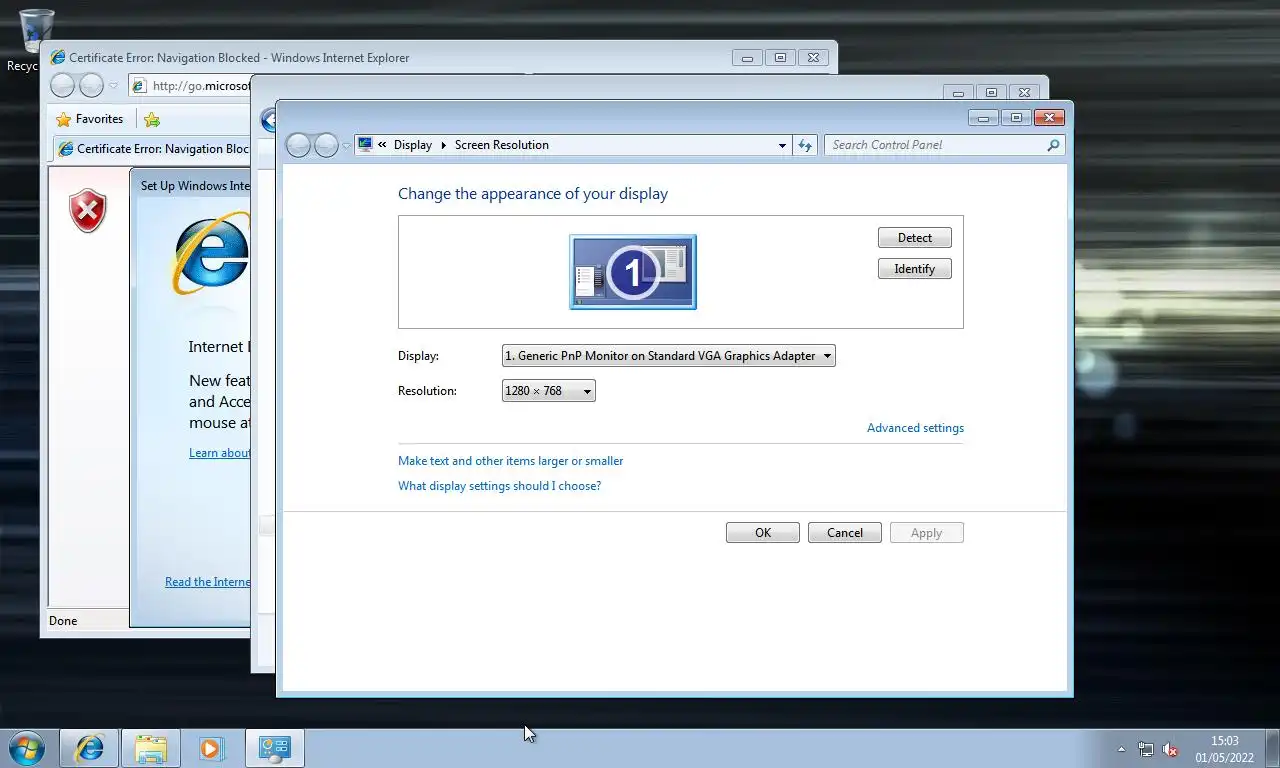This screenshot has width=1280, height=768.
Task: Click the Favorites button in Internet Explorer
Action: (90, 119)
